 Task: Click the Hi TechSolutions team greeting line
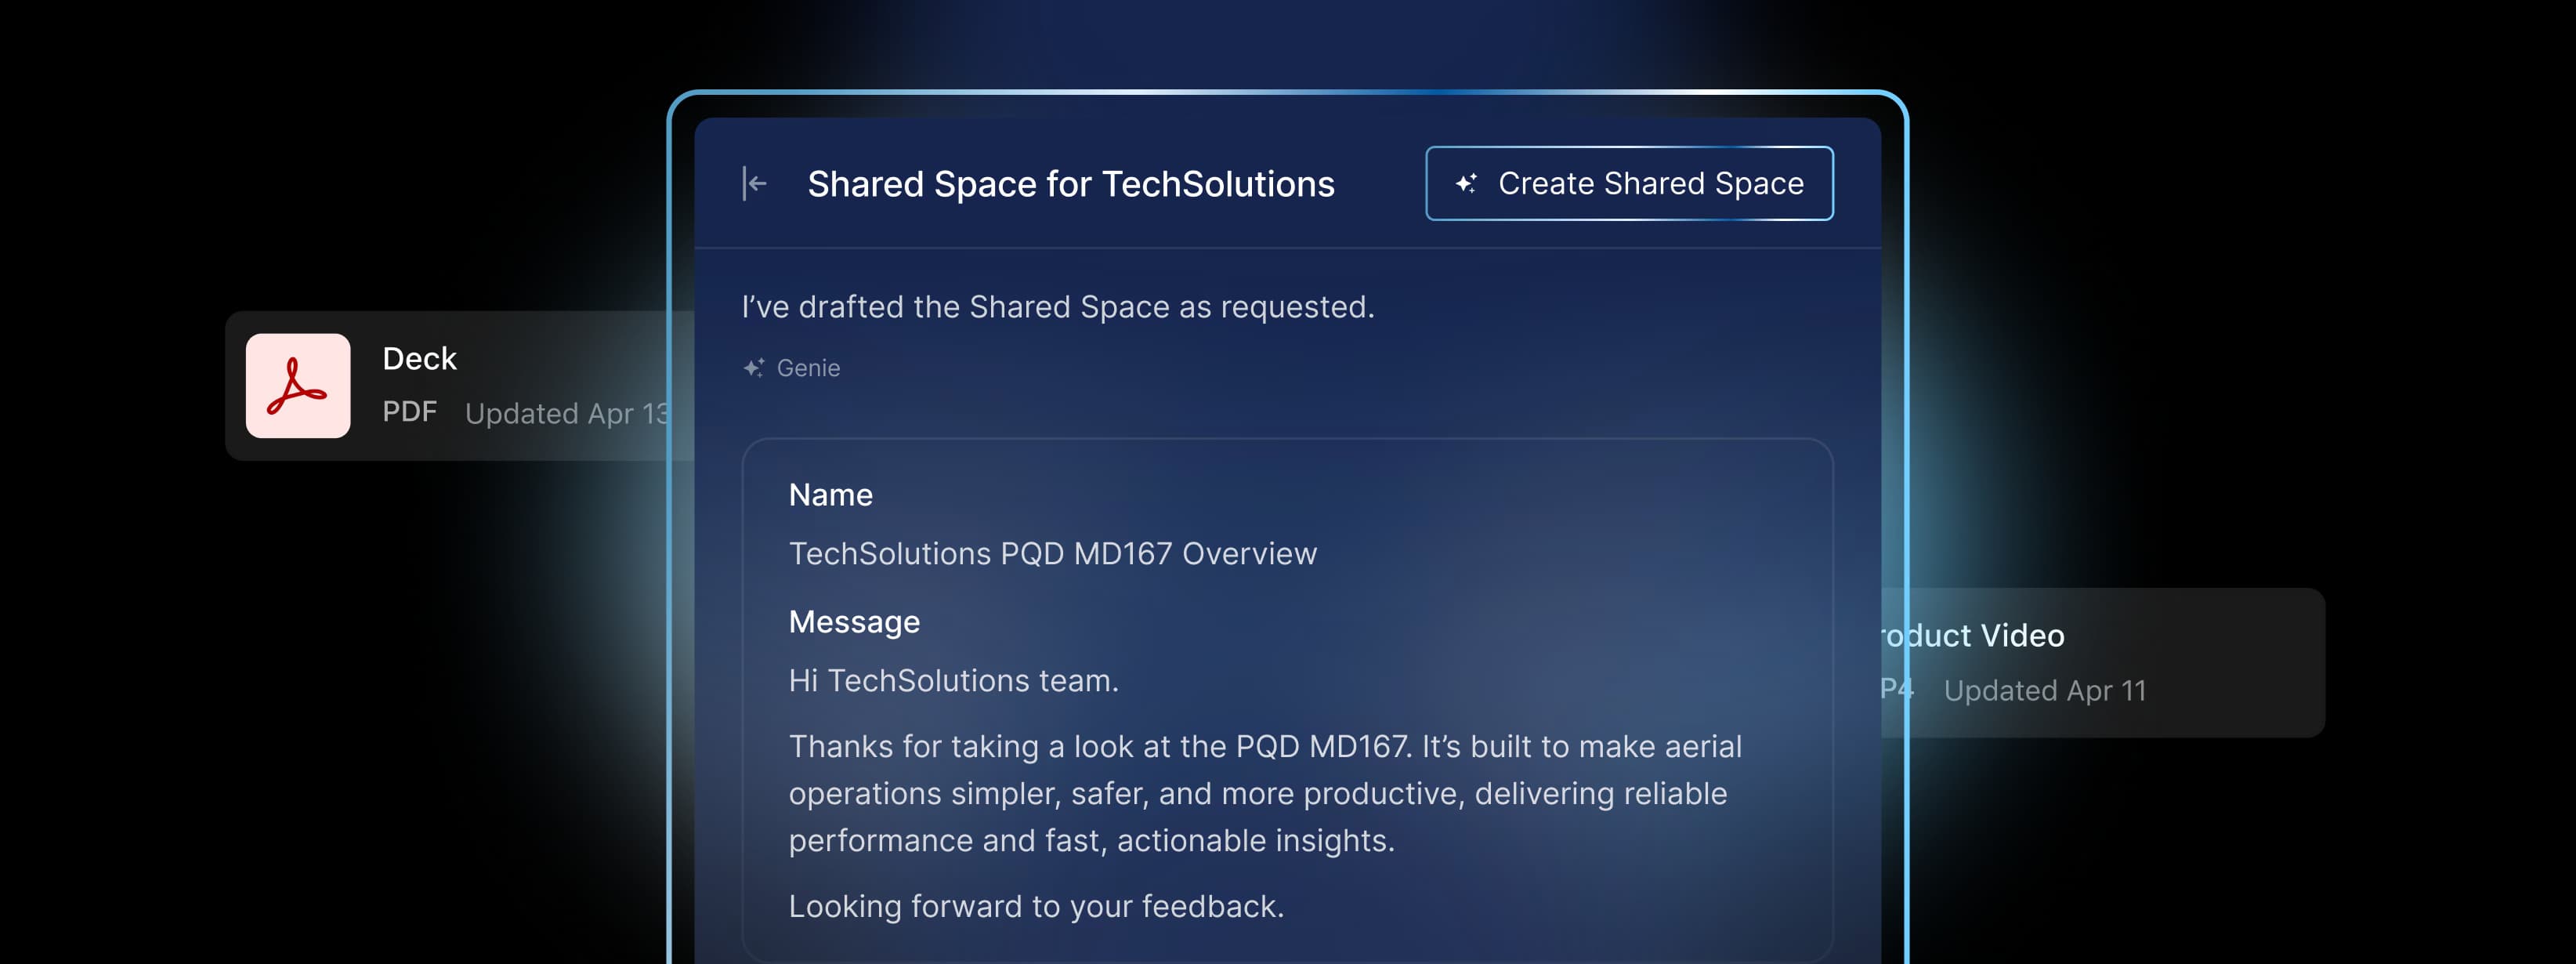953,681
